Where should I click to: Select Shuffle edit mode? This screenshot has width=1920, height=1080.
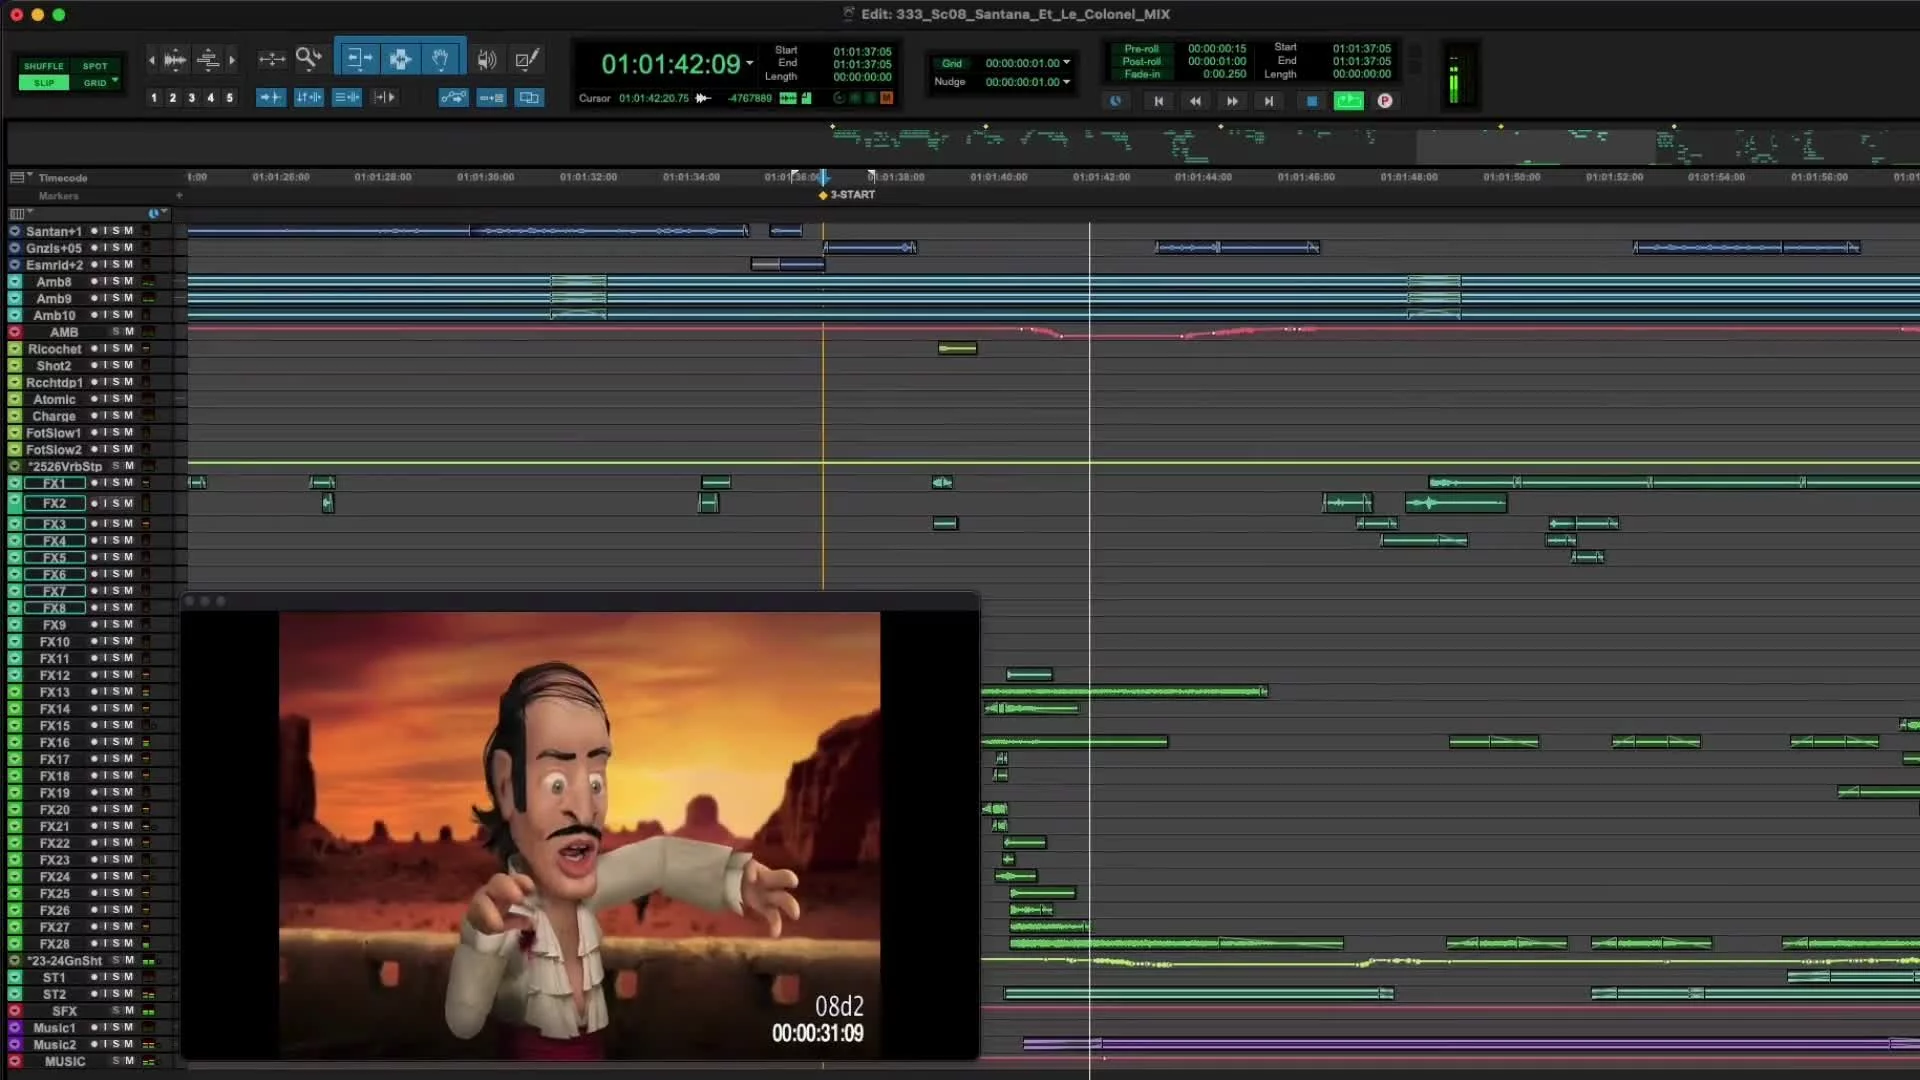[x=44, y=66]
